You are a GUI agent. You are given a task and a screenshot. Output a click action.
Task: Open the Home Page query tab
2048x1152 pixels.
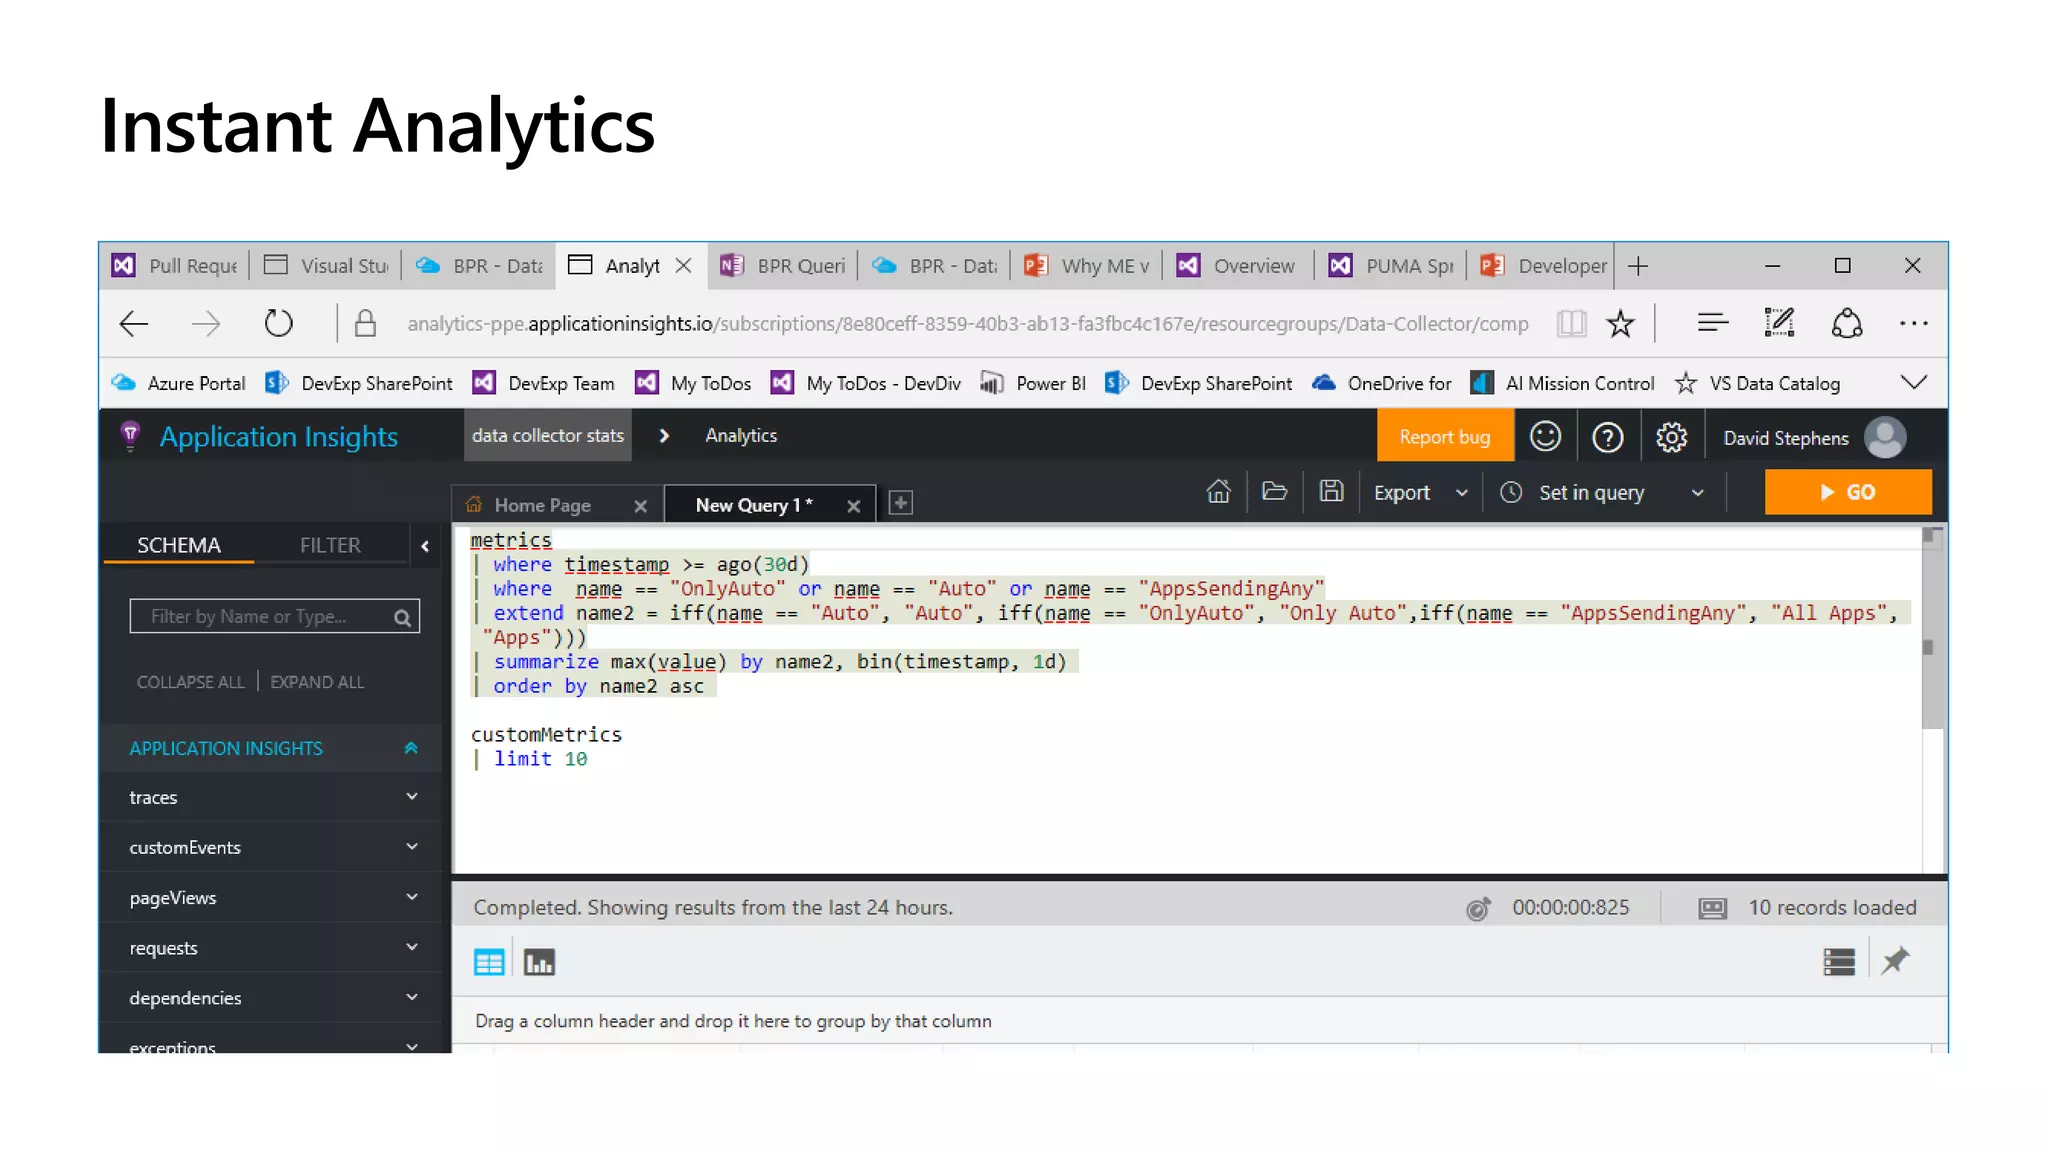pyautogui.click(x=542, y=505)
